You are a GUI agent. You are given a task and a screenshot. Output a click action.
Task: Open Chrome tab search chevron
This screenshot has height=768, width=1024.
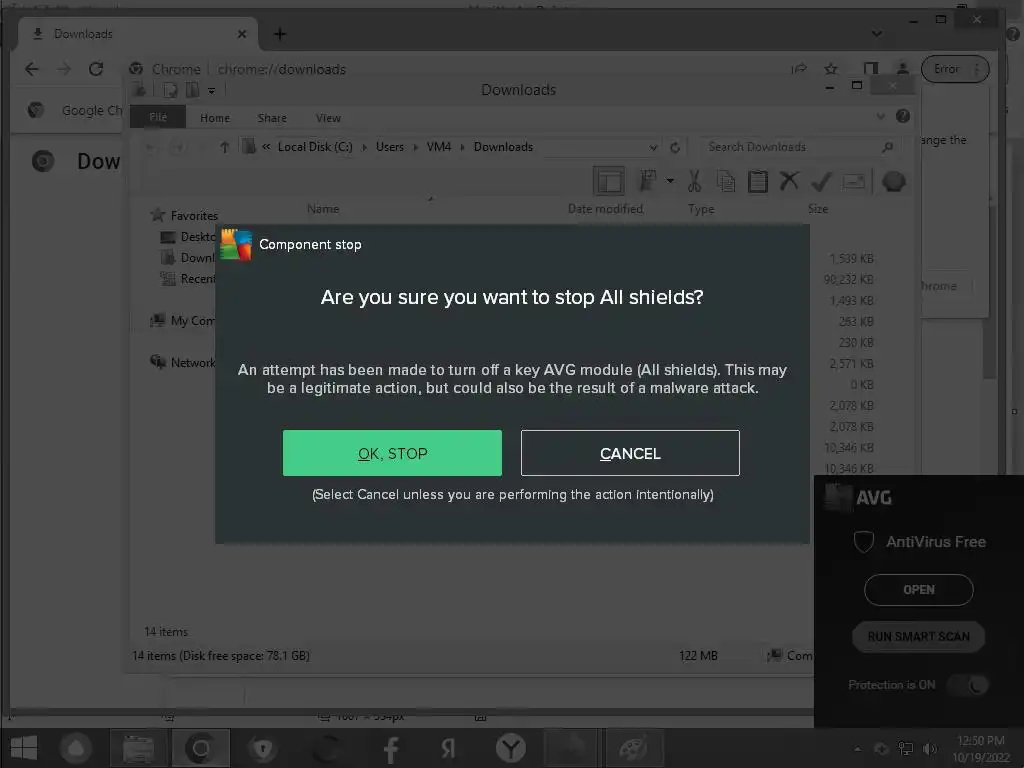[x=876, y=33]
